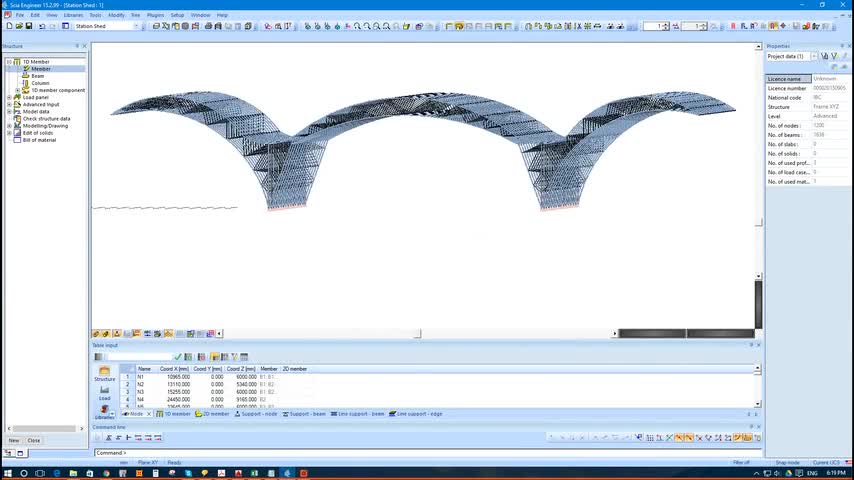Click the Structure table input category icon
854x480 pixels.
pyautogui.click(x=105, y=374)
